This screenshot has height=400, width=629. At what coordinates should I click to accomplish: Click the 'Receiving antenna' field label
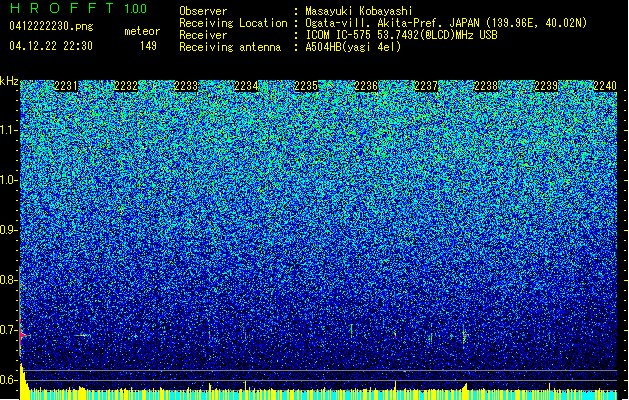pos(230,47)
